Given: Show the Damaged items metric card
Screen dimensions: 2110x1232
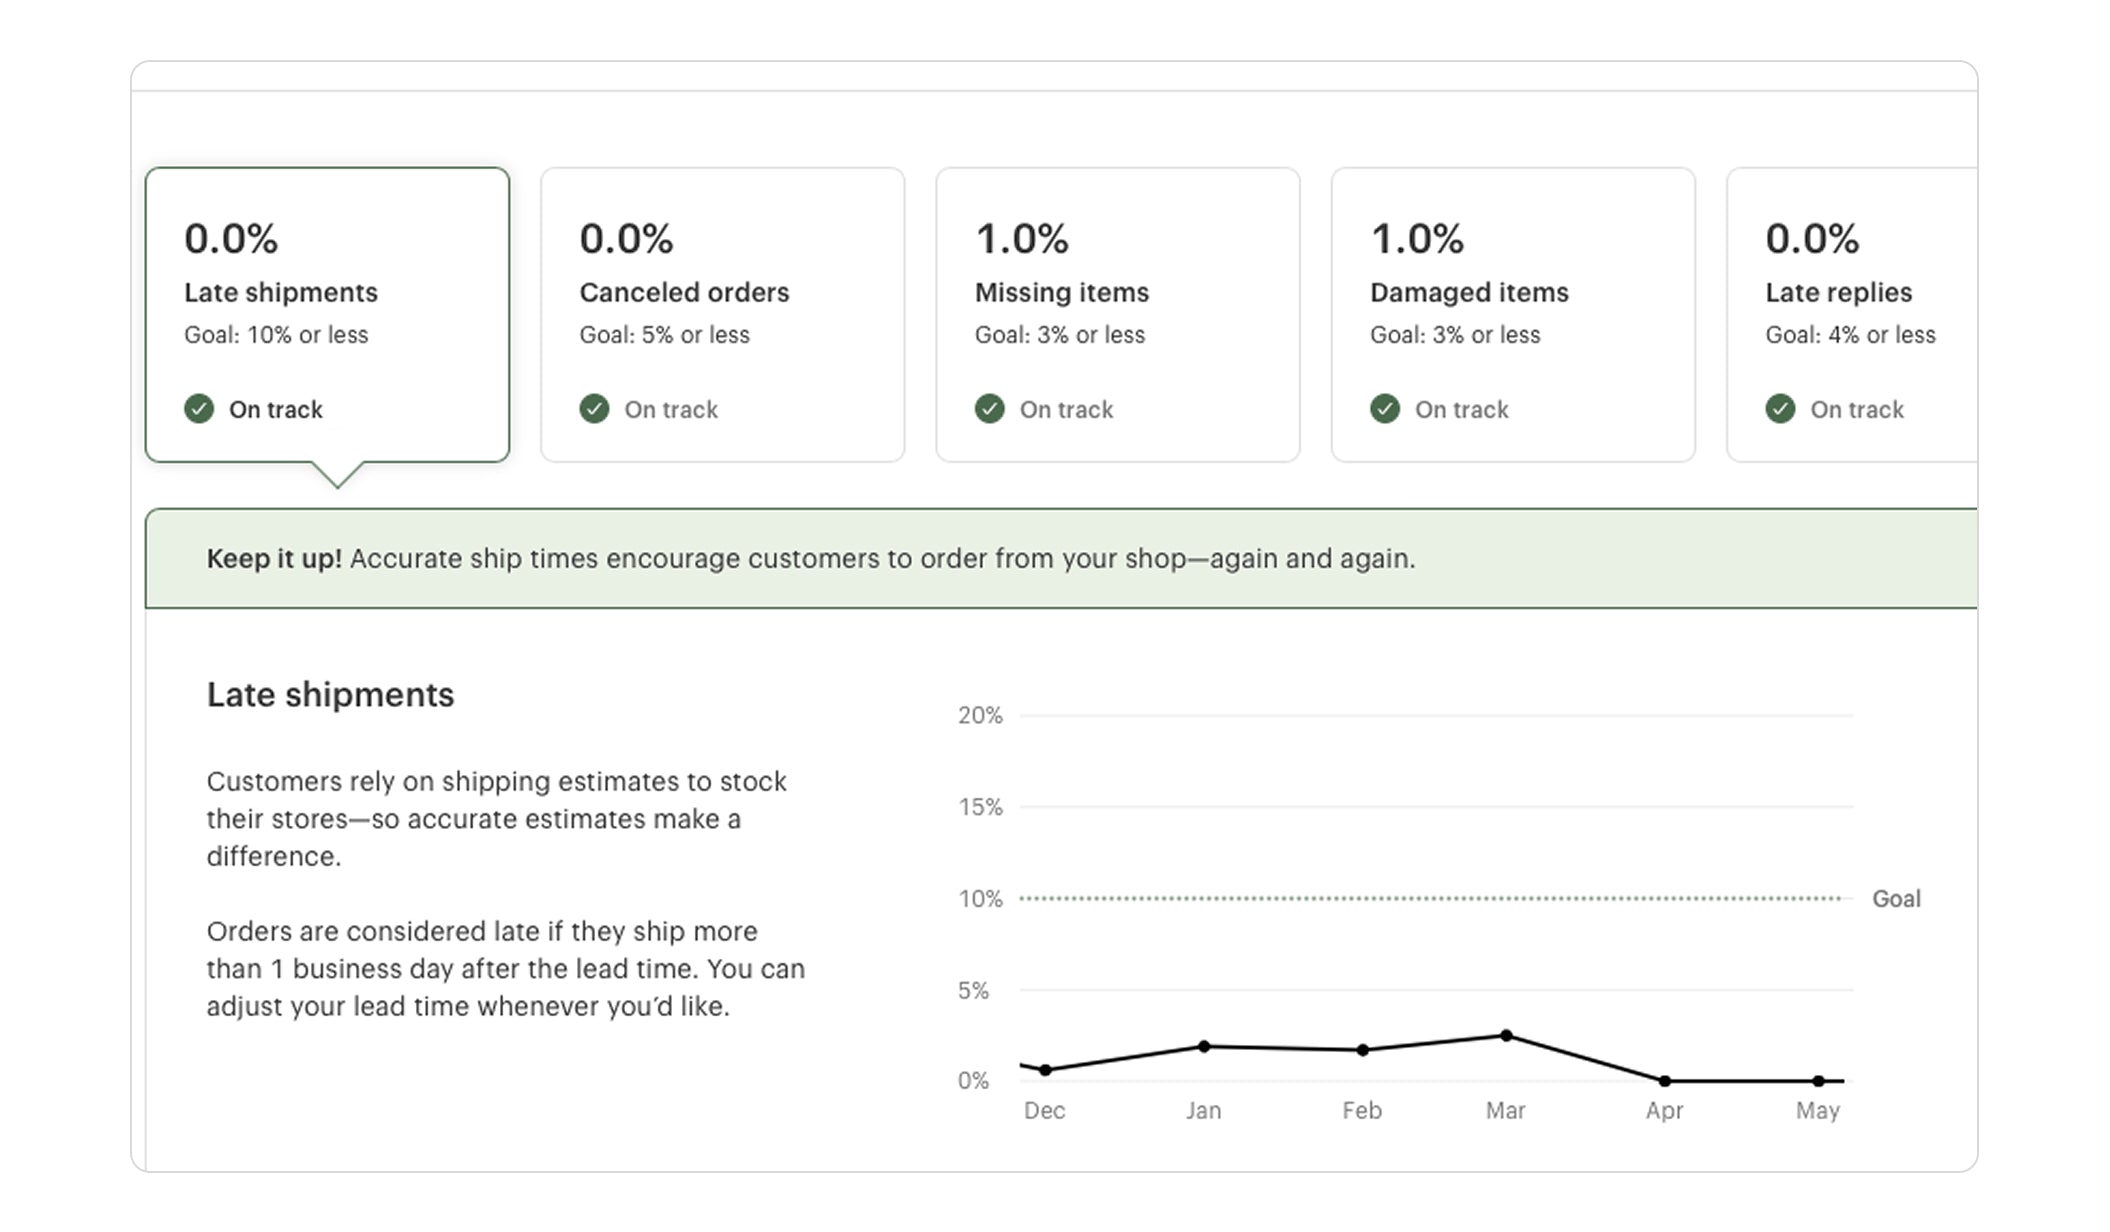Looking at the screenshot, I should [1513, 314].
